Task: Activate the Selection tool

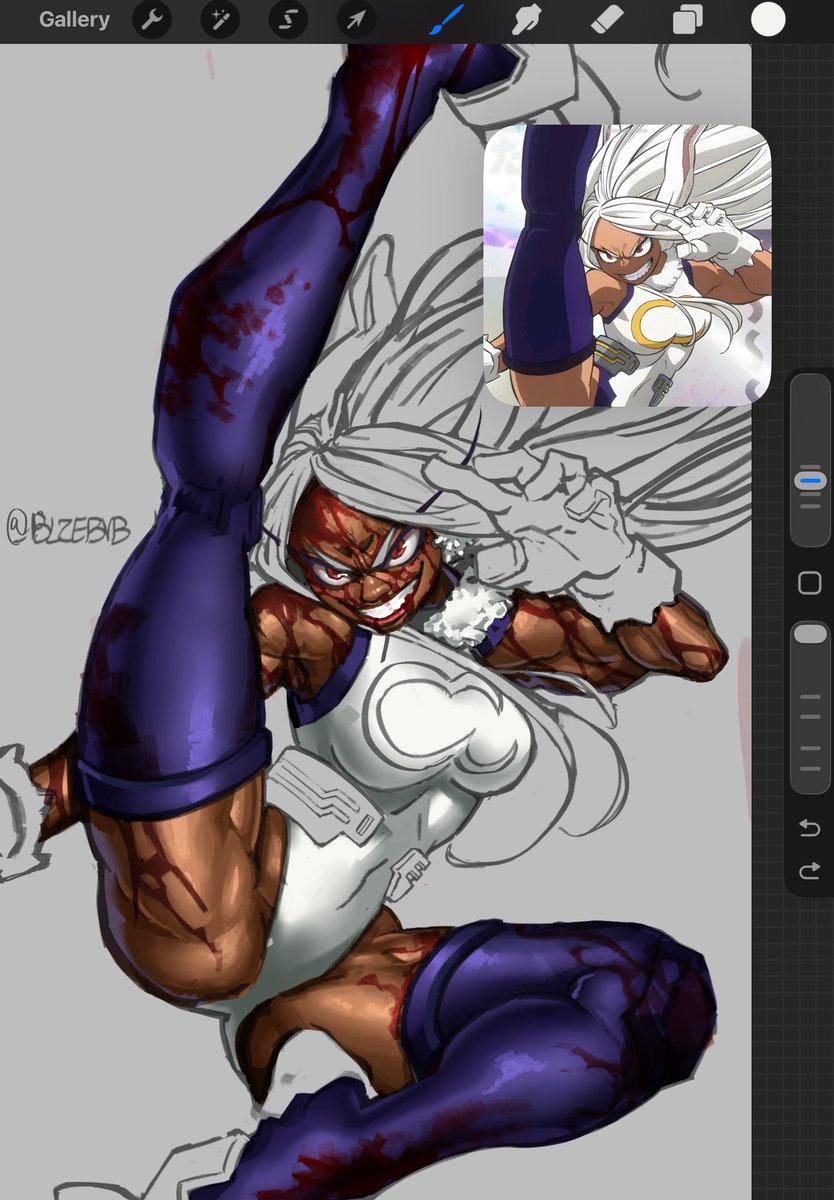Action: tap(288, 19)
